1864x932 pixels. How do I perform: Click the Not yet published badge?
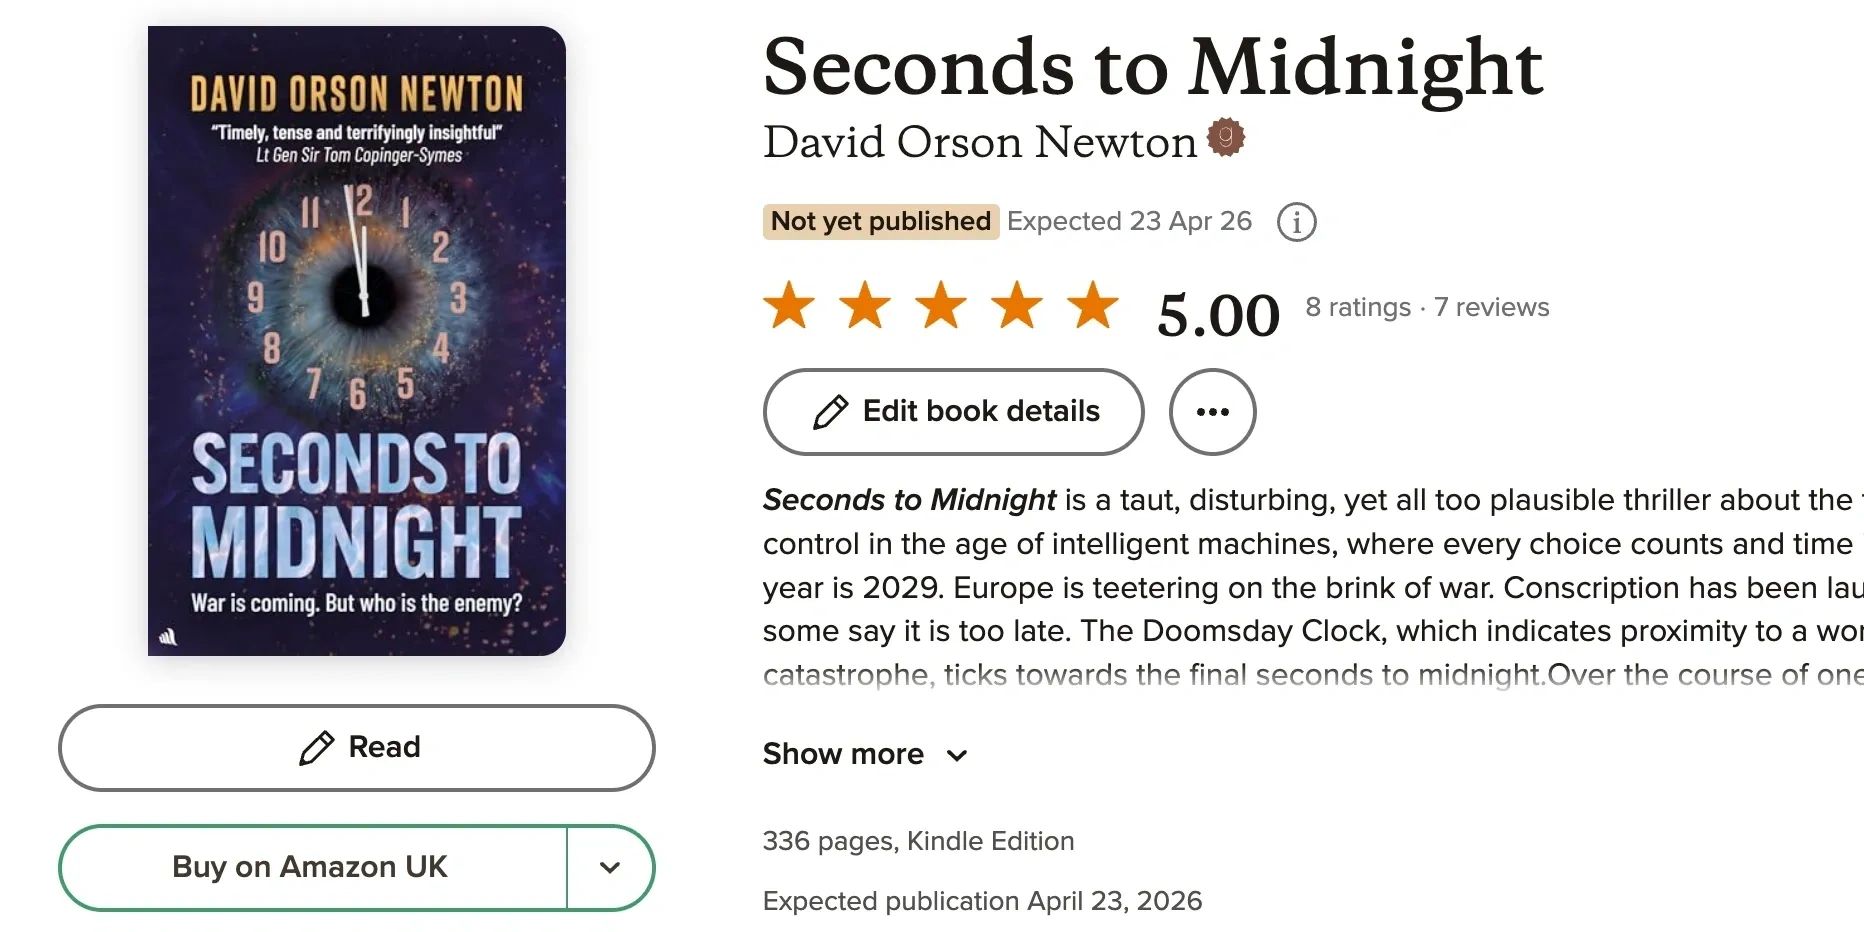click(x=880, y=221)
